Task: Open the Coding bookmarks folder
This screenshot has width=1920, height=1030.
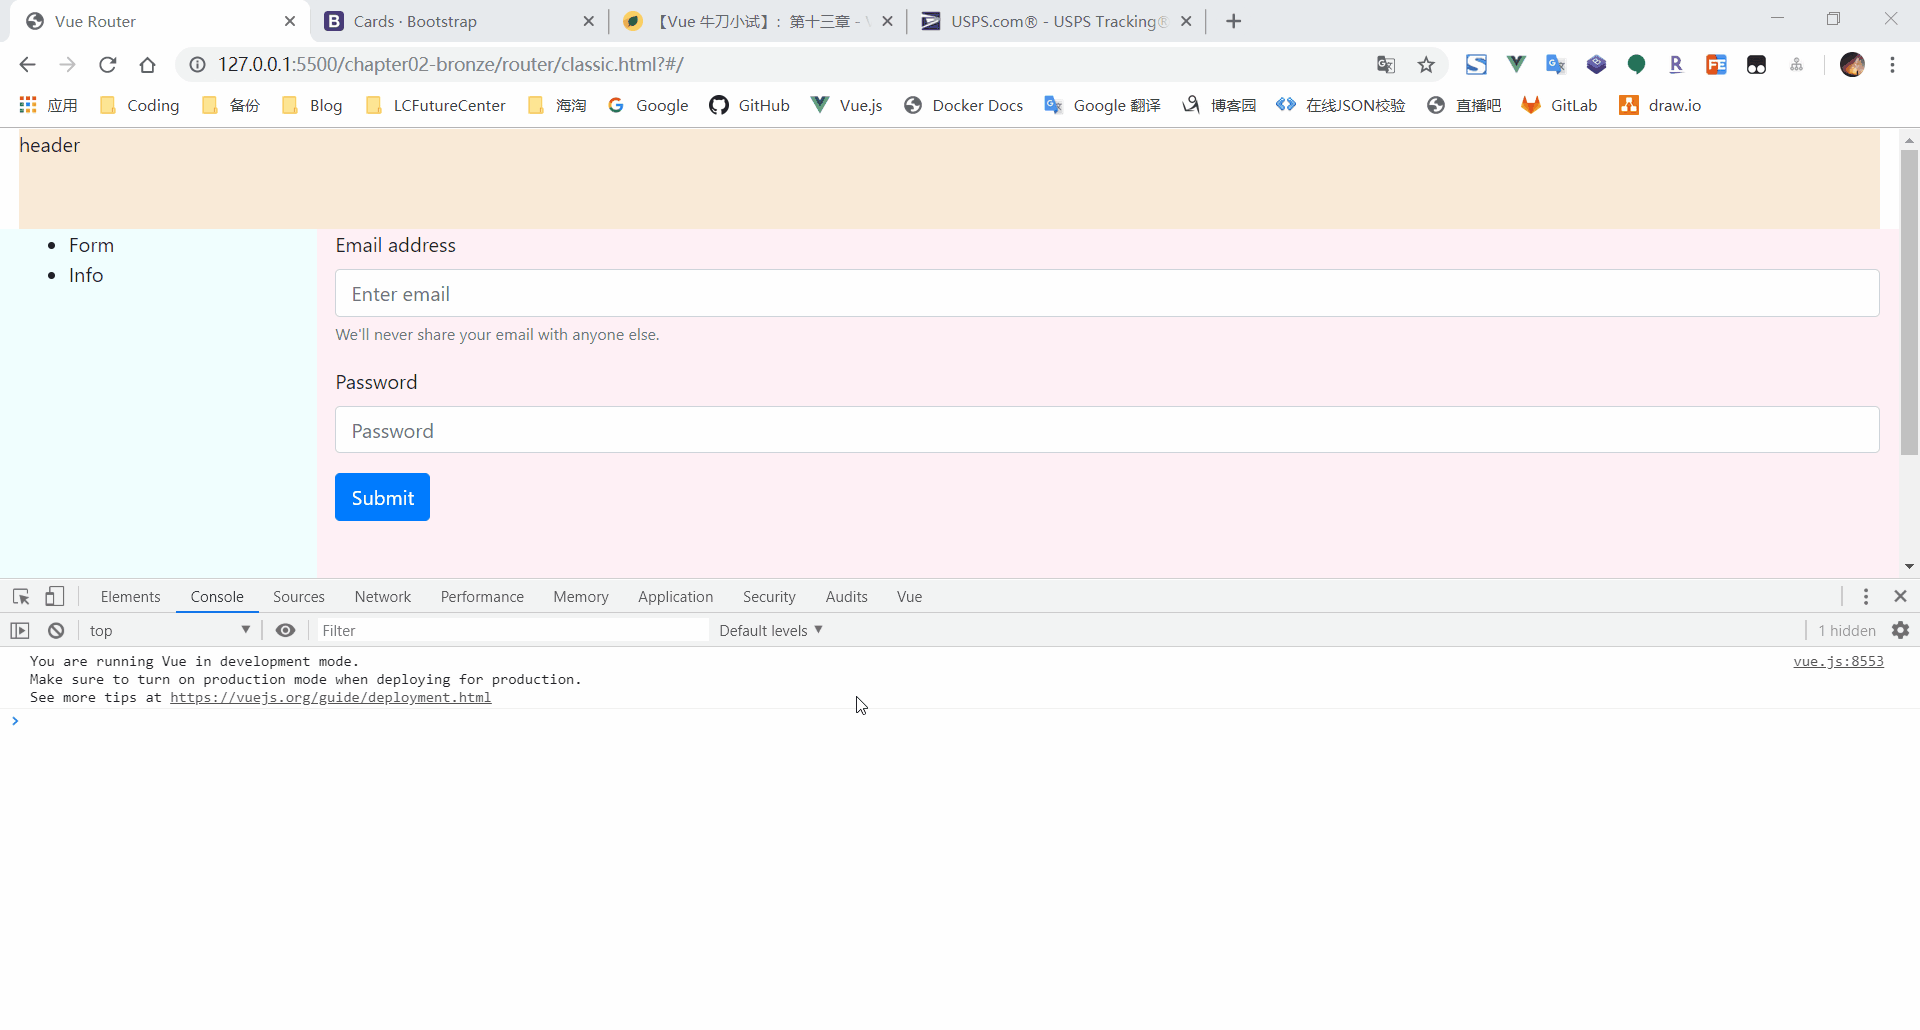Action: point(139,105)
